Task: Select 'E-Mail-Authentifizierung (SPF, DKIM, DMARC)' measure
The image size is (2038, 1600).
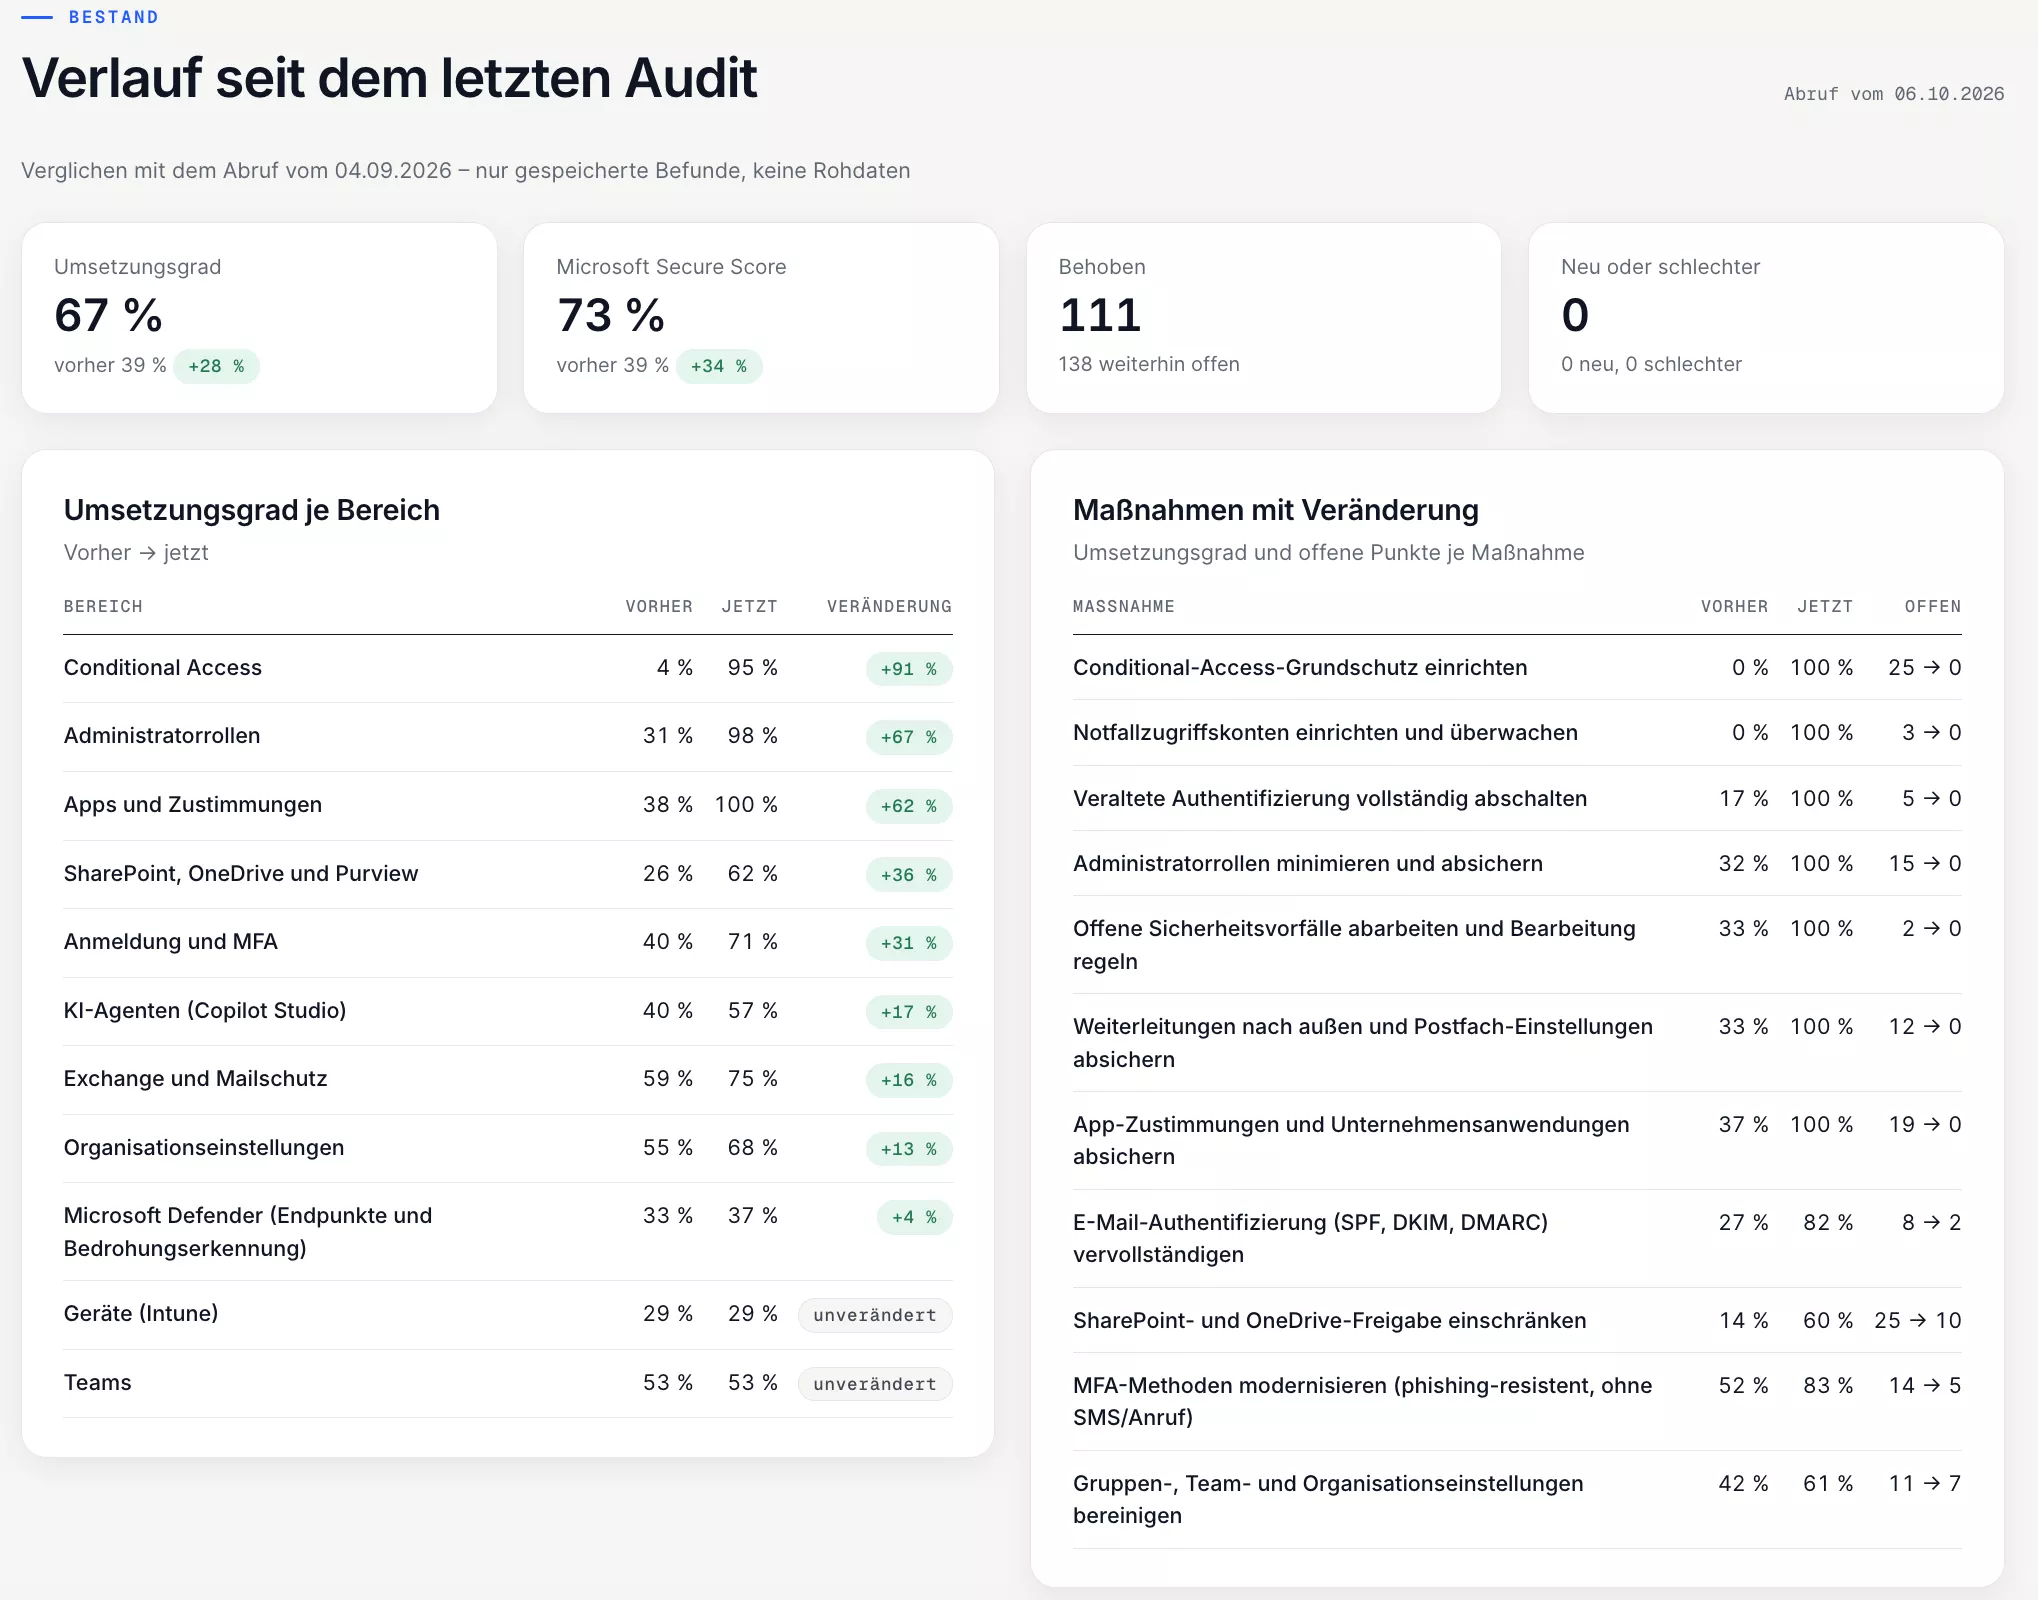Action: click(x=1310, y=1238)
